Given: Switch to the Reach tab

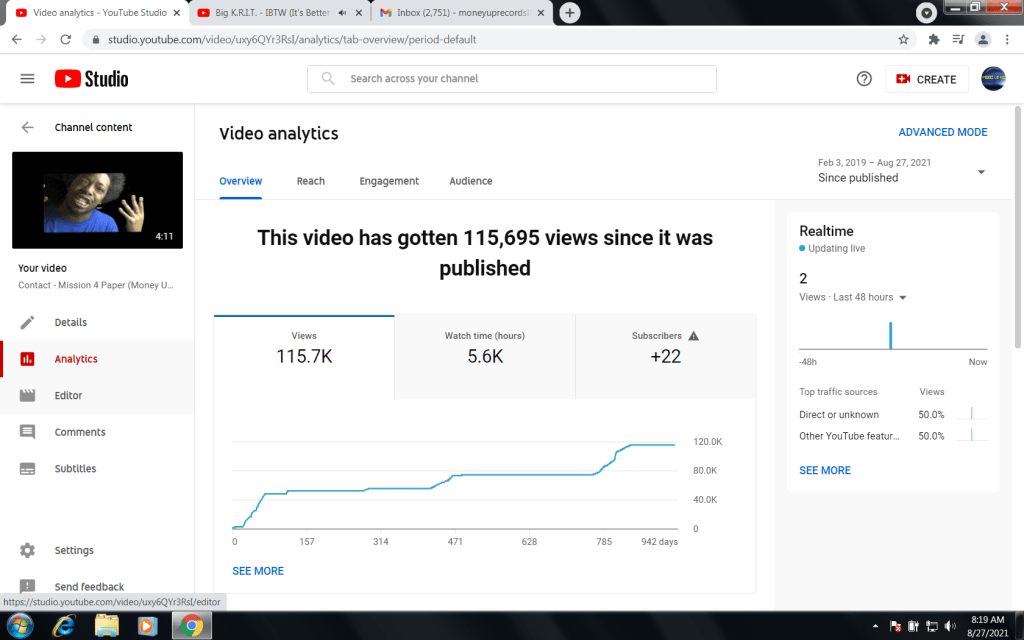Looking at the screenshot, I should 310,181.
